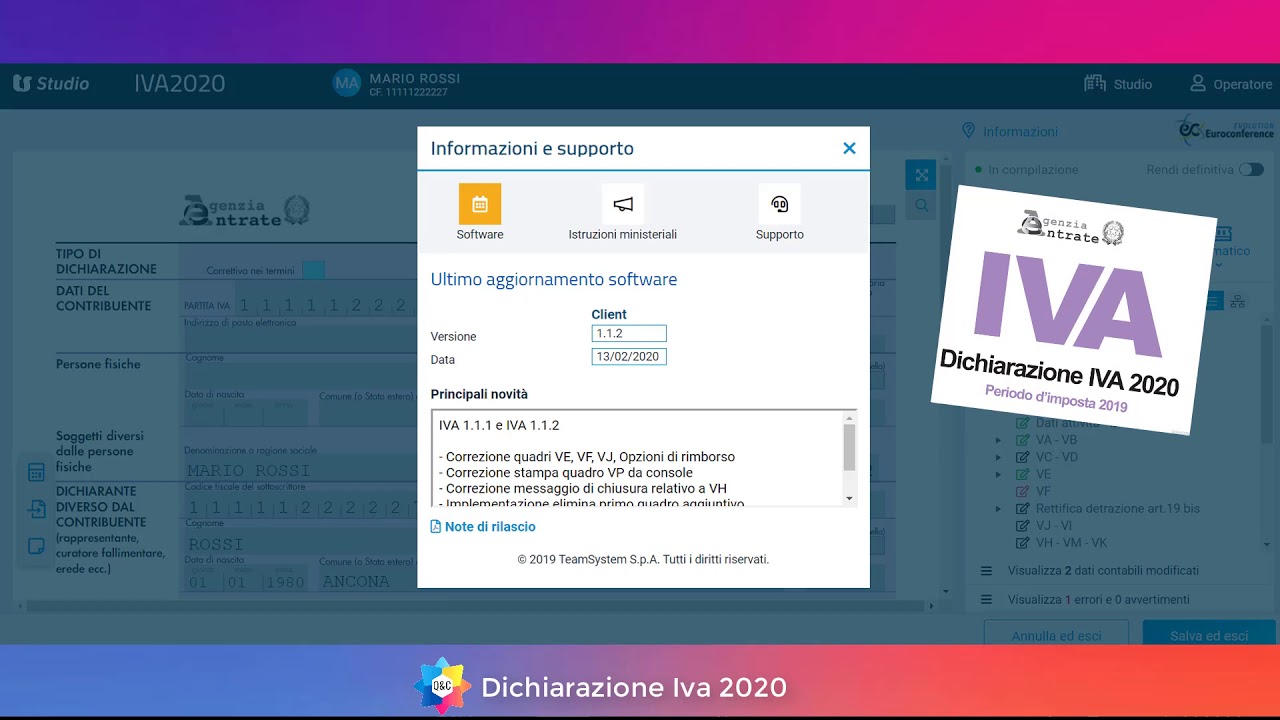
Task: Click the Euroconference logo
Action: pos(1225,130)
